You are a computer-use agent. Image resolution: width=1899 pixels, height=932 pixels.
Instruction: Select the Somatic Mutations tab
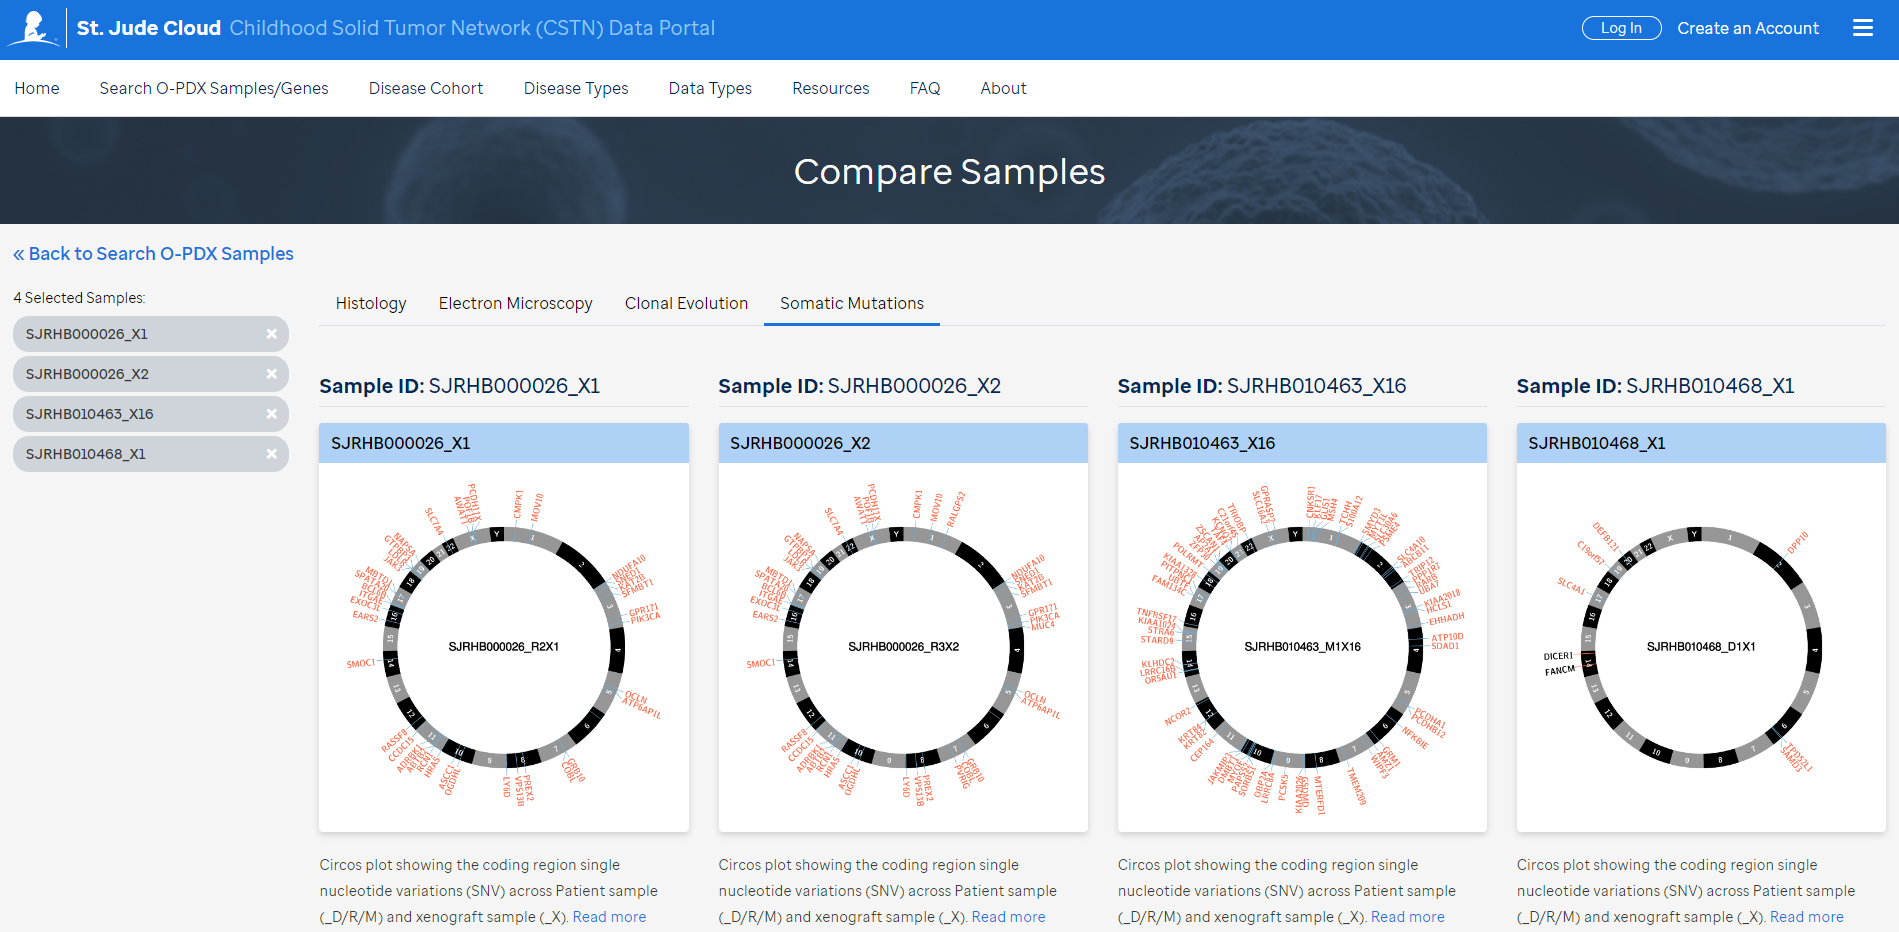[852, 303]
